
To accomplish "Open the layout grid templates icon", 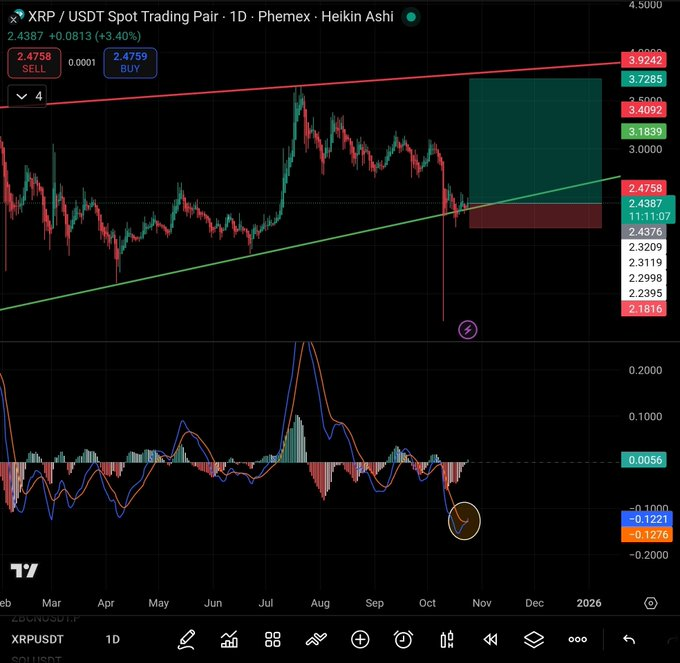I will [x=273, y=639].
